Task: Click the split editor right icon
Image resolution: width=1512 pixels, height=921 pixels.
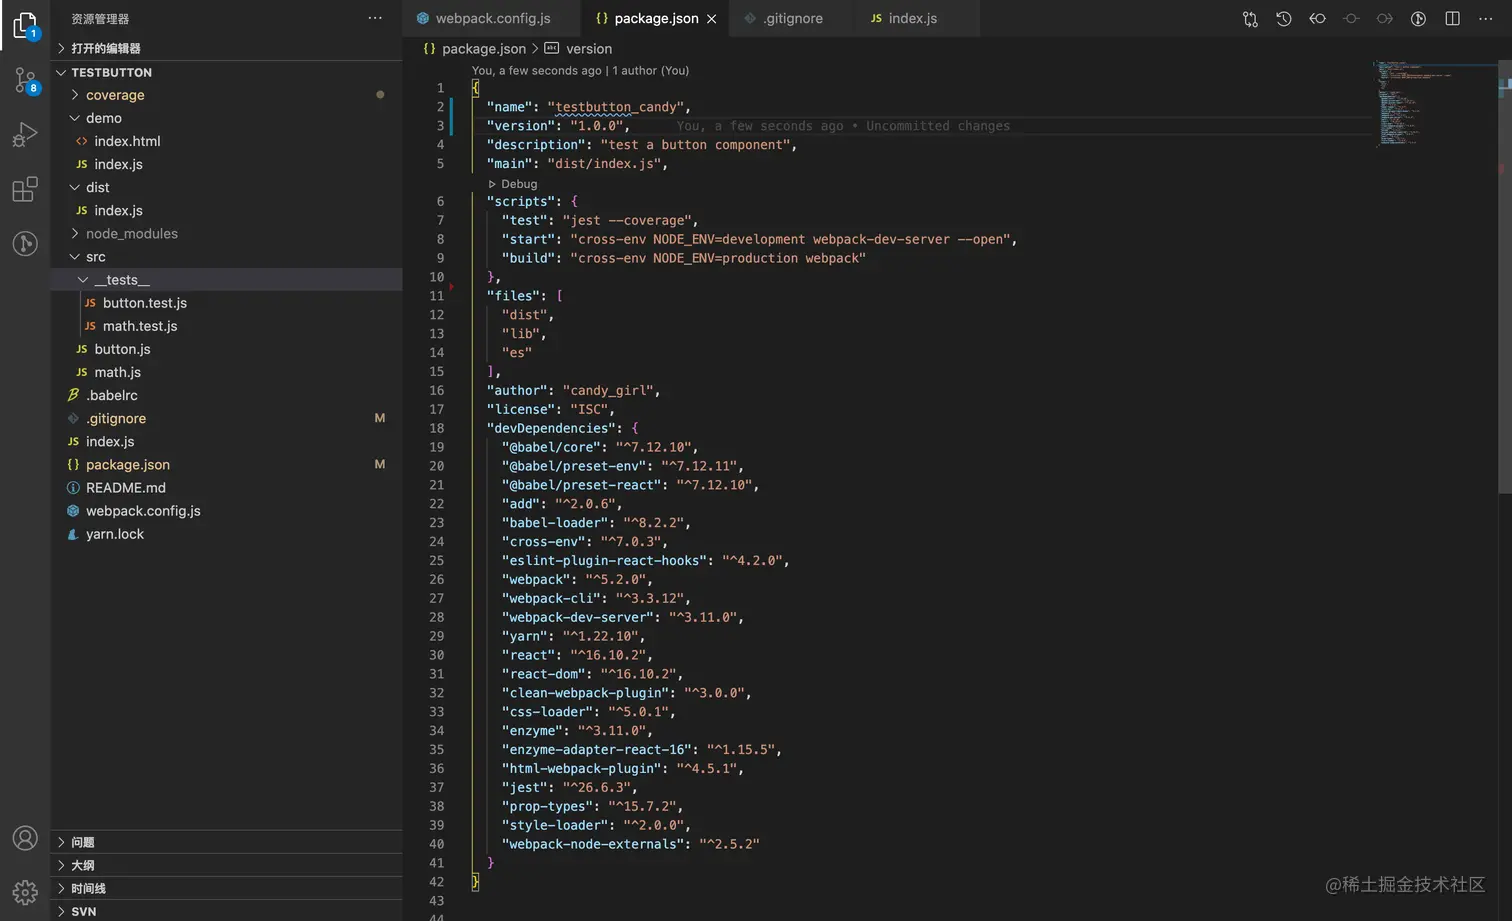Action: 1452,19
